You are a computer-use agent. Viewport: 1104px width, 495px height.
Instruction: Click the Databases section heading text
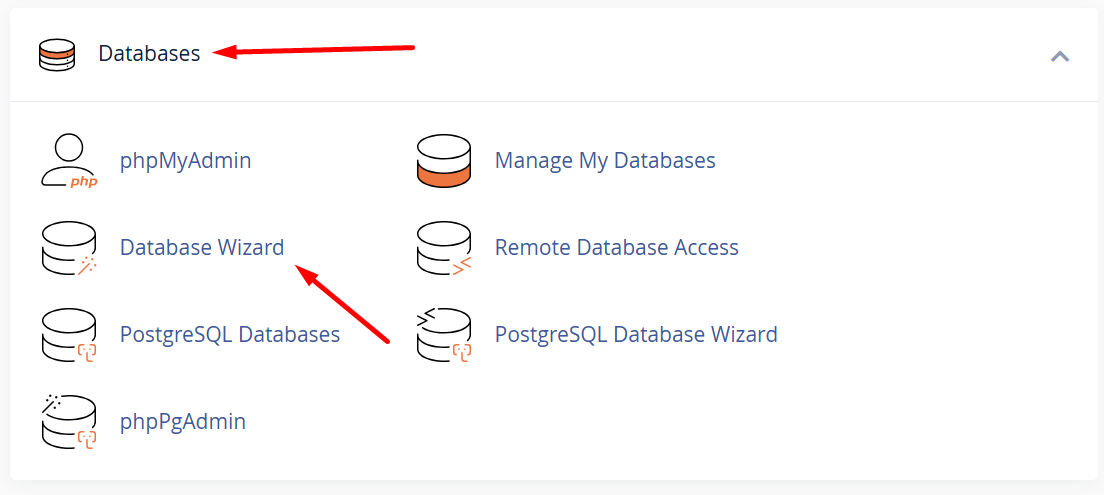(x=149, y=54)
